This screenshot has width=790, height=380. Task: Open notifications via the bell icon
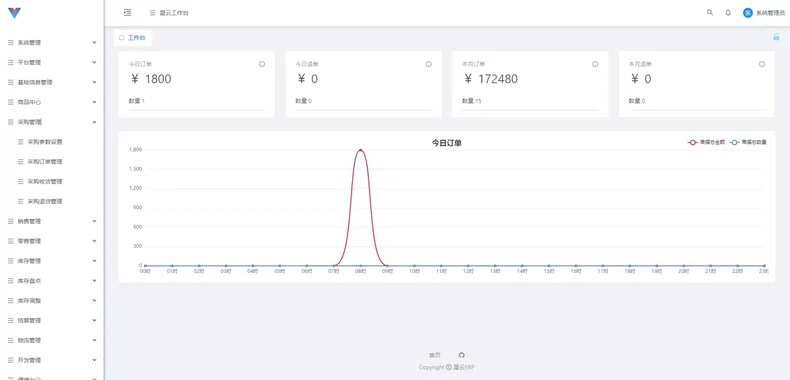tap(728, 13)
